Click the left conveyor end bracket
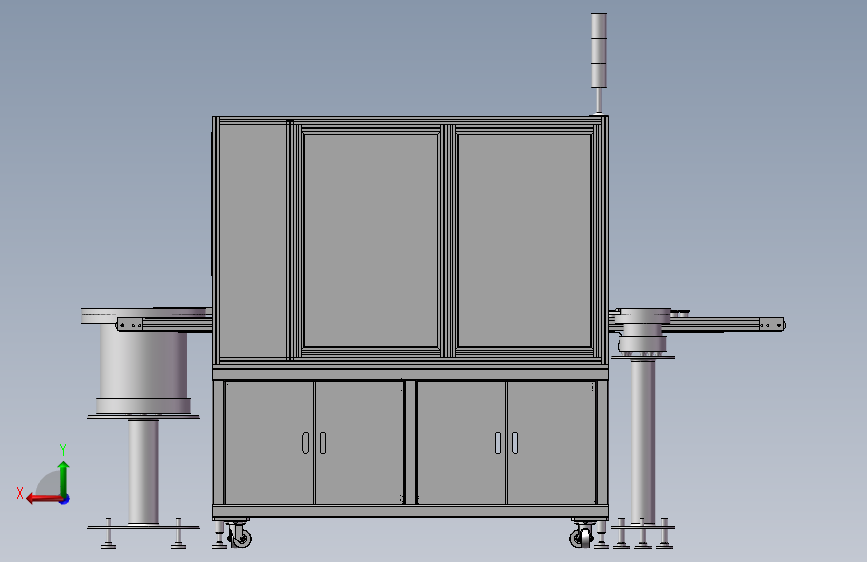 click(x=129, y=325)
